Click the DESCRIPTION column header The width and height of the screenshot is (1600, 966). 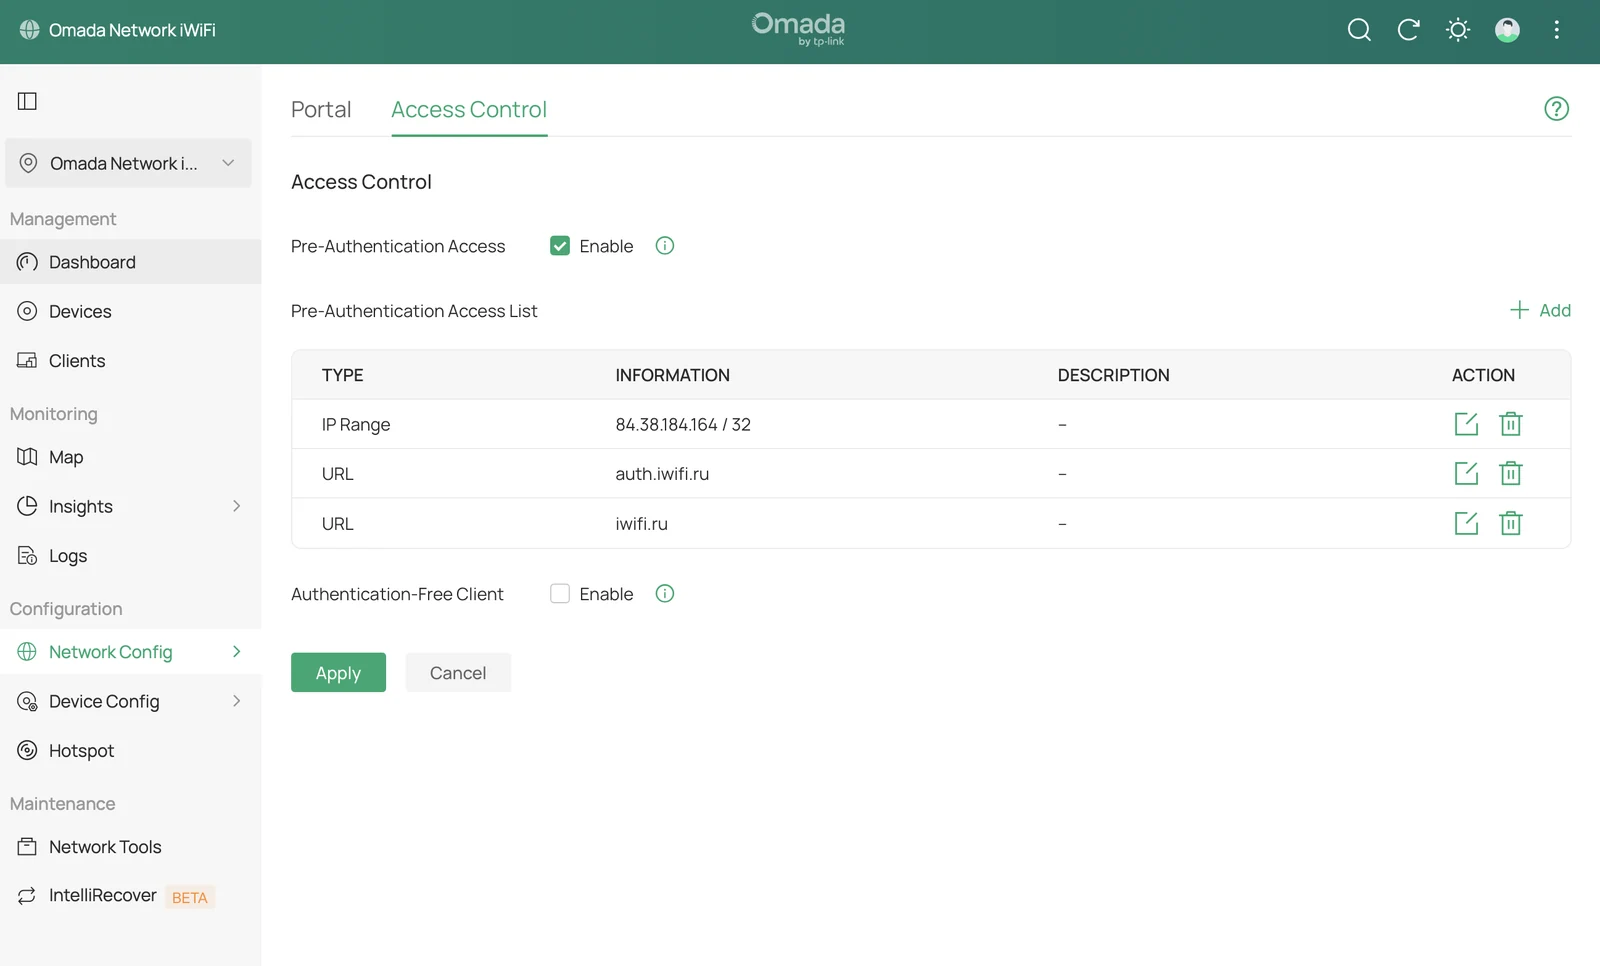[x=1113, y=375]
